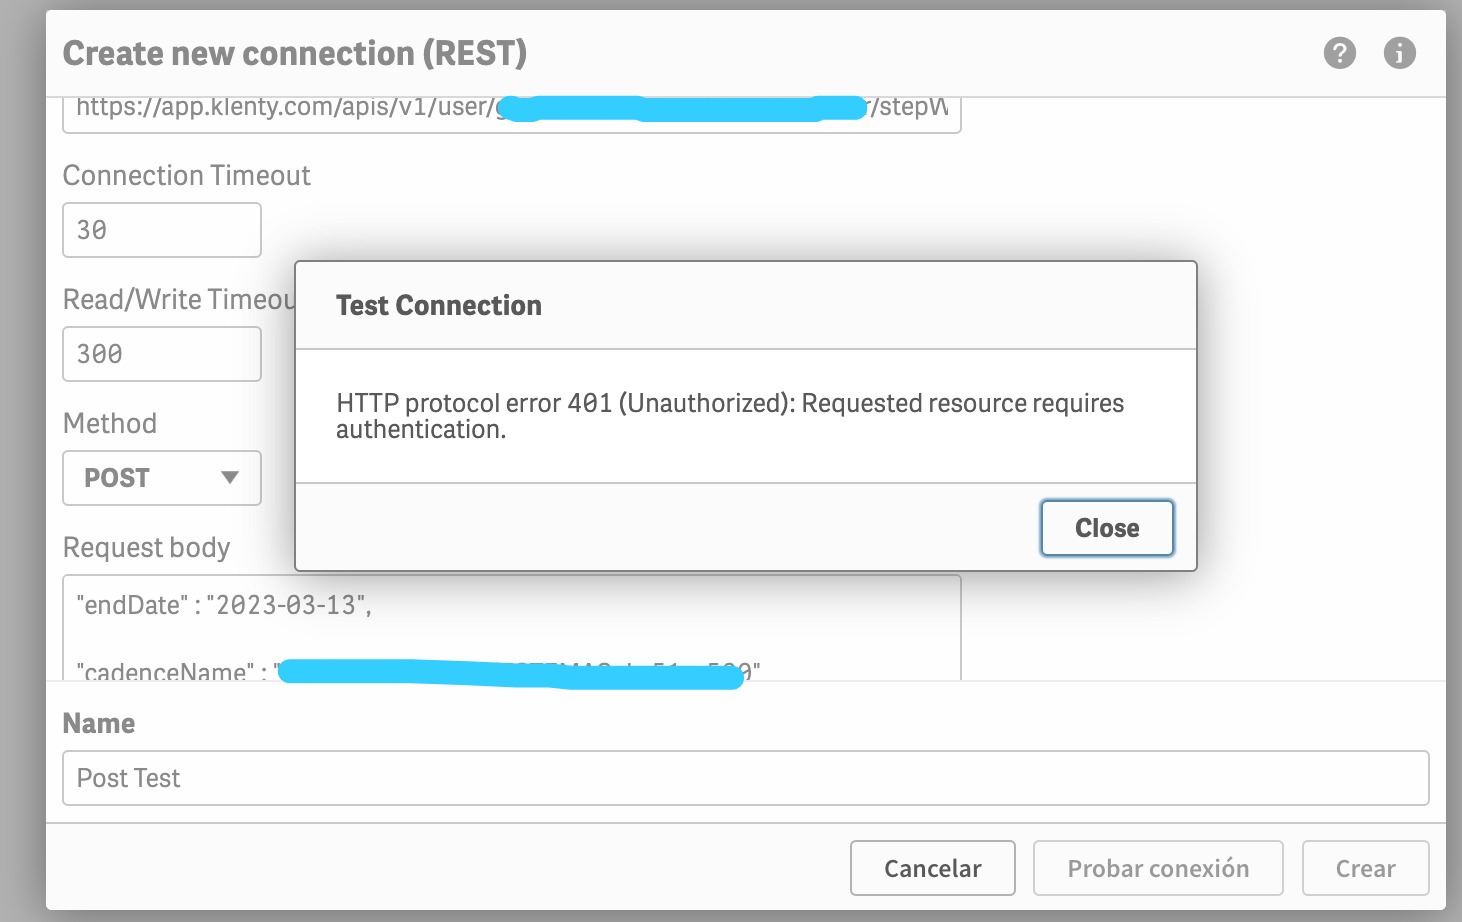Click the Probar conexión button
The height and width of the screenshot is (922, 1462).
[x=1157, y=868]
